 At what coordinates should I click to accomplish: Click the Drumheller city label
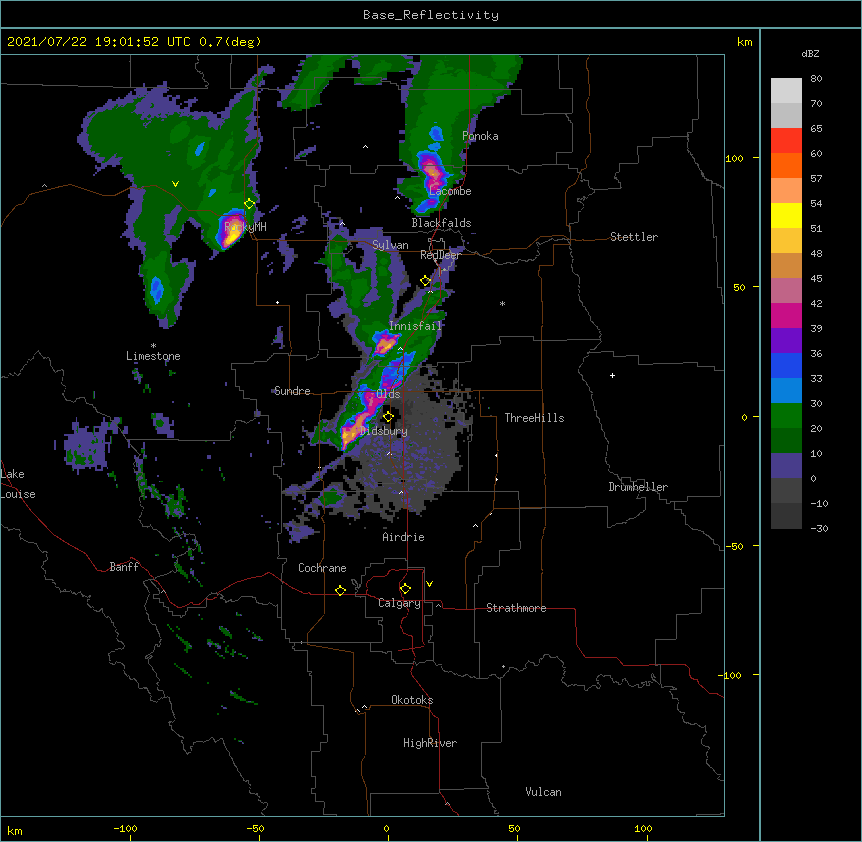coord(638,487)
